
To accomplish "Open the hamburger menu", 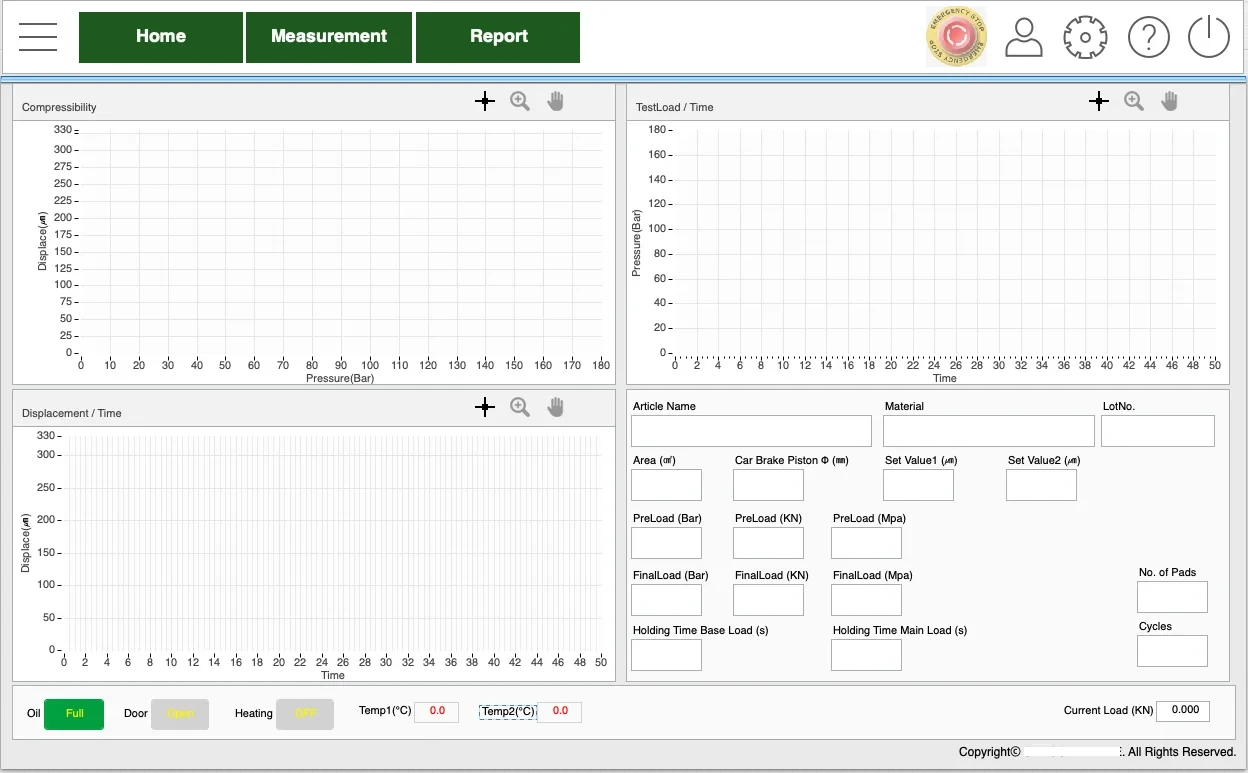I will point(38,37).
